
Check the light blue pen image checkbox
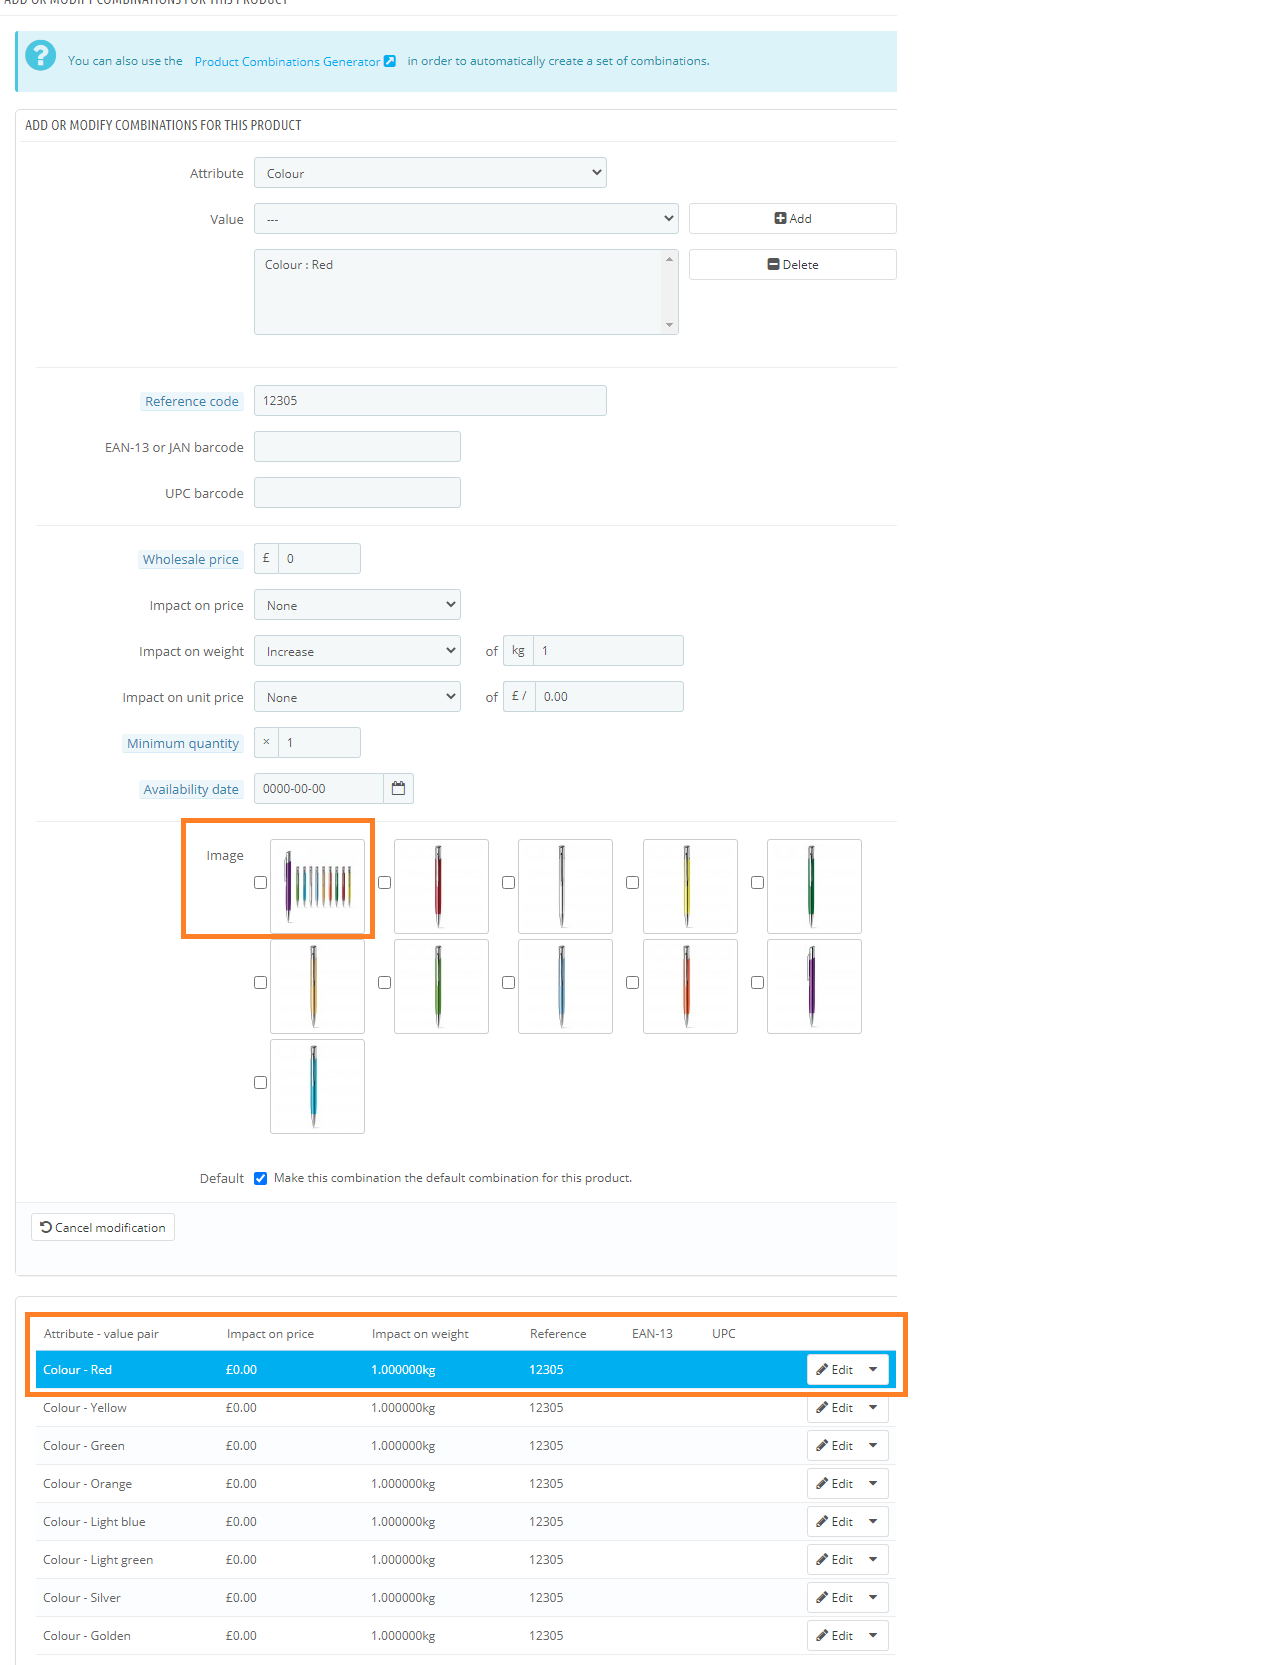(x=508, y=983)
